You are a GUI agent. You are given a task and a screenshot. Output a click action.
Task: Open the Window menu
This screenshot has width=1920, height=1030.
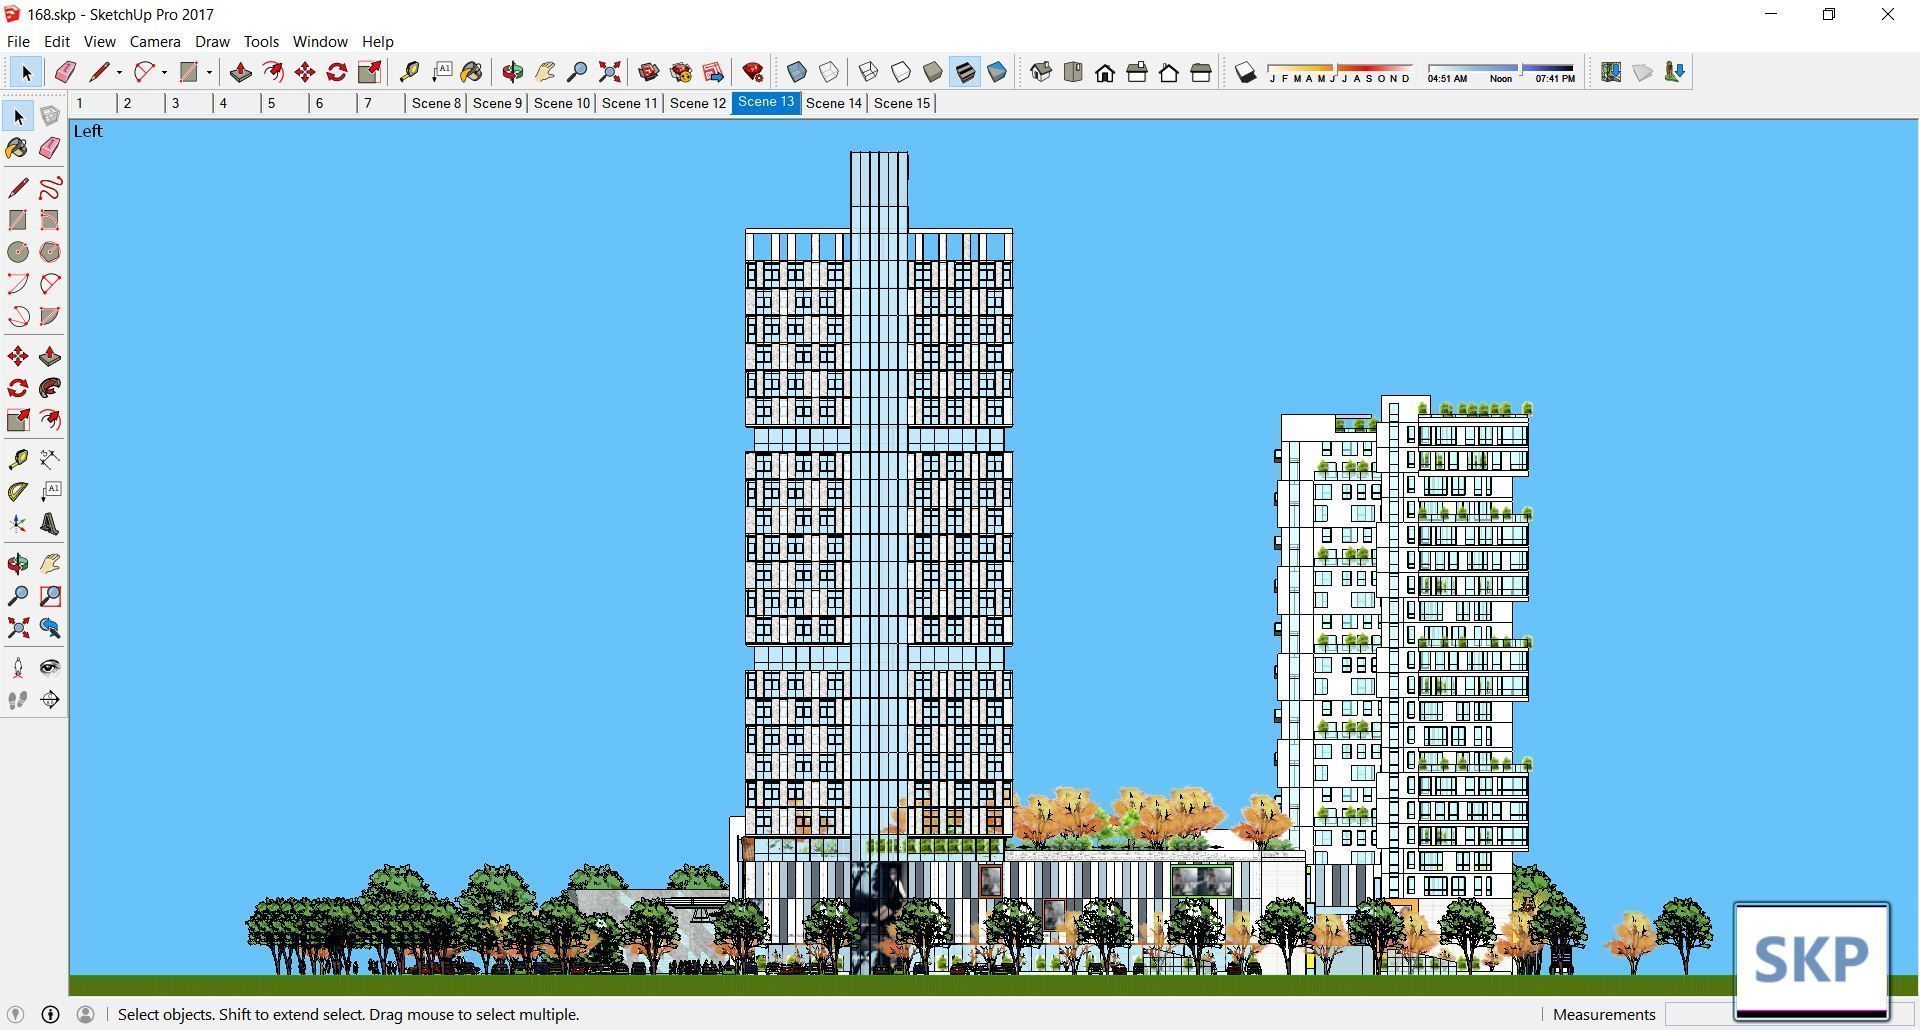tap(320, 41)
